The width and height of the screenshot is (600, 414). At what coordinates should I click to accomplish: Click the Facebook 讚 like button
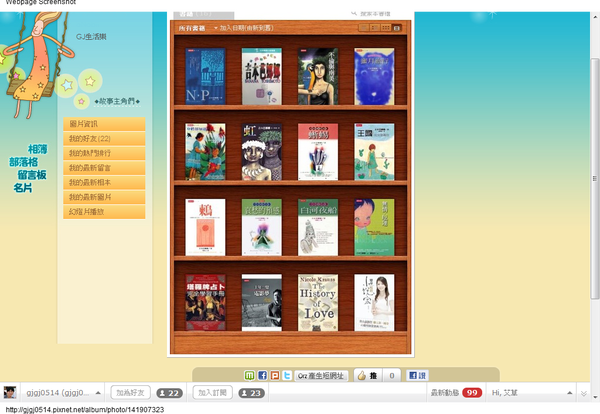(x=417, y=375)
